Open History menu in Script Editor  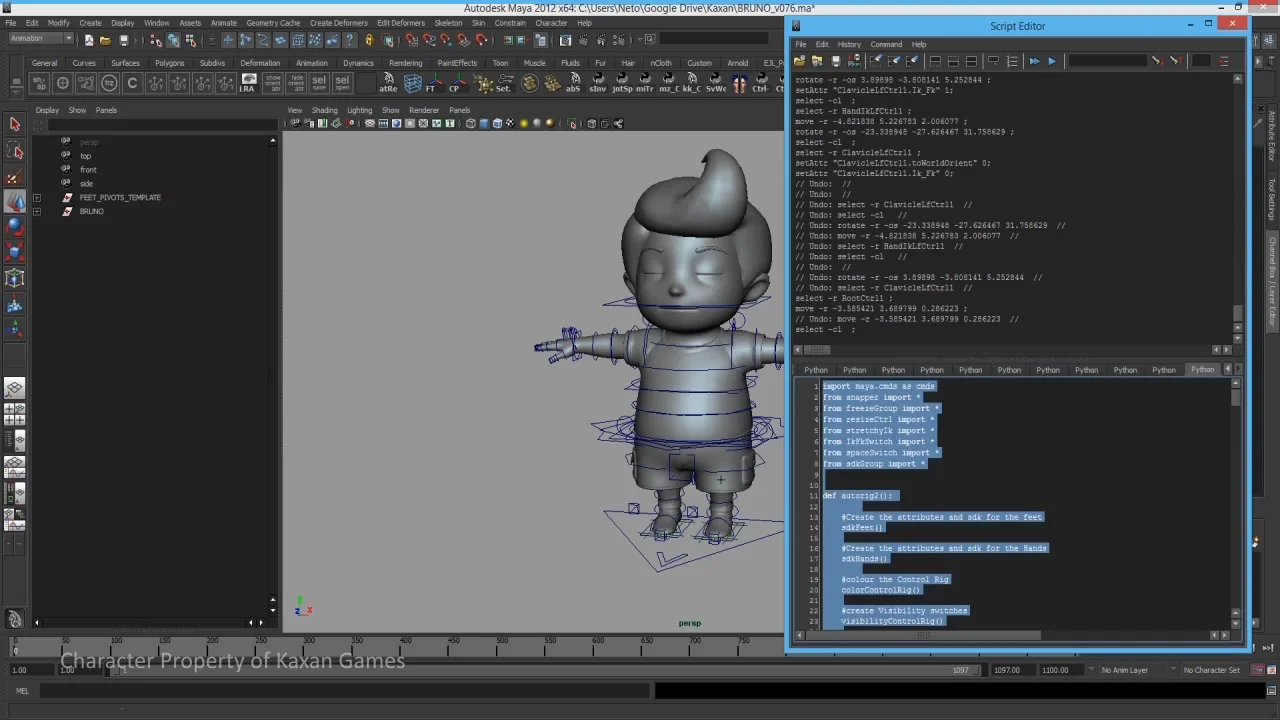849,44
